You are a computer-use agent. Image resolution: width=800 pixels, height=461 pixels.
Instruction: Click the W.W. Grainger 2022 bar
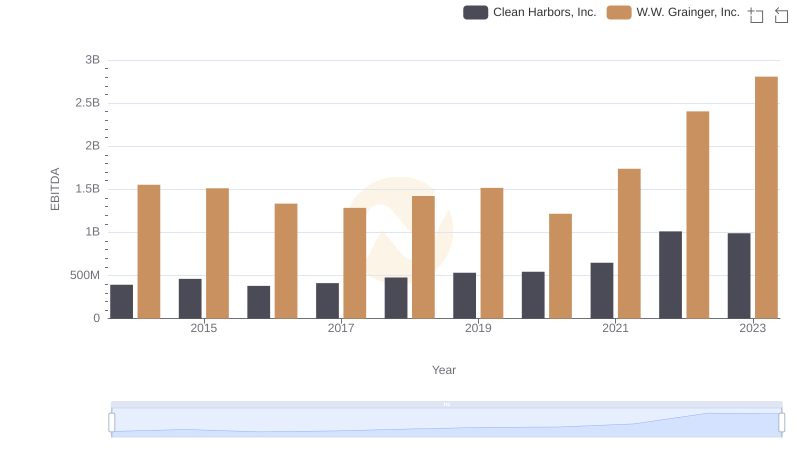[x=697, y=215]
